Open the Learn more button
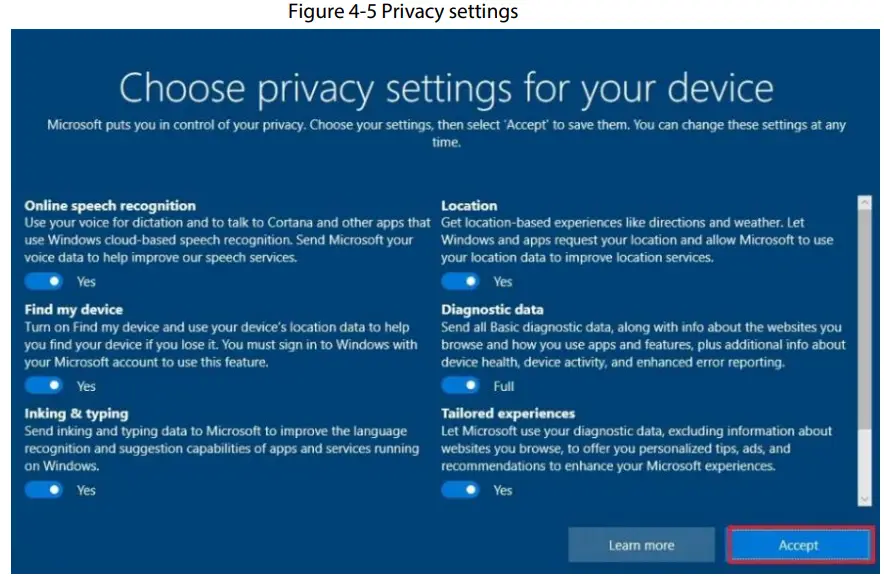 (641, 545)
